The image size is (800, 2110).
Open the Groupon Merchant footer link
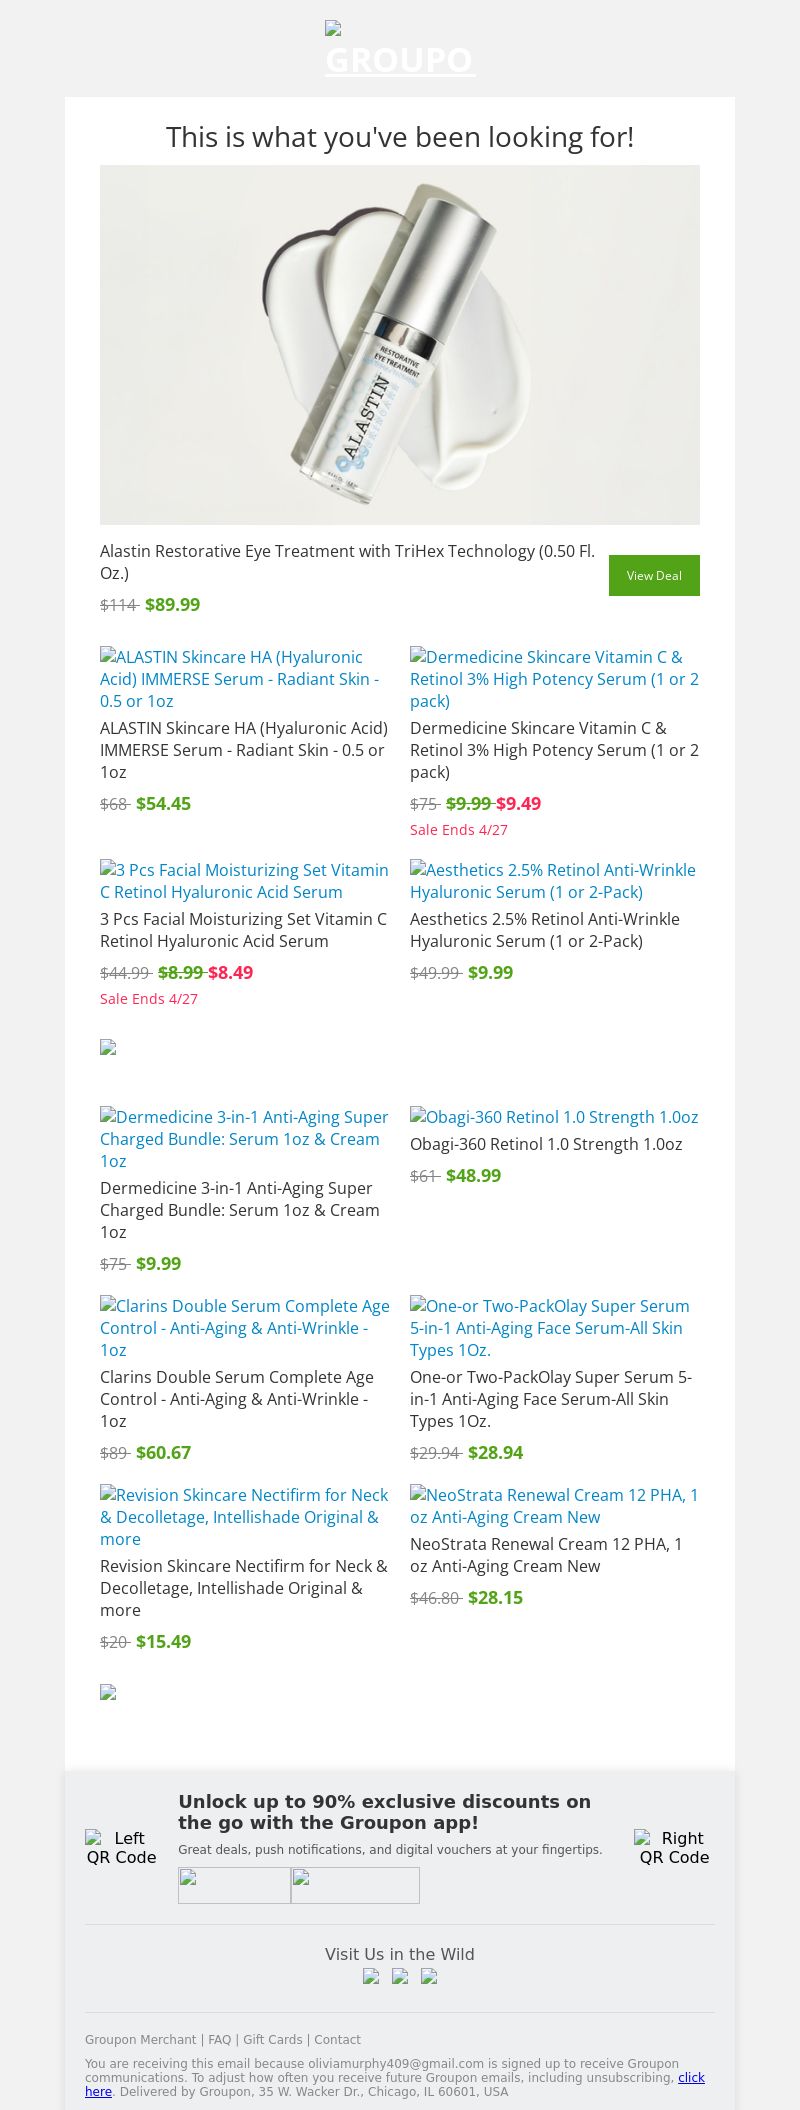tap(140, 2040)
